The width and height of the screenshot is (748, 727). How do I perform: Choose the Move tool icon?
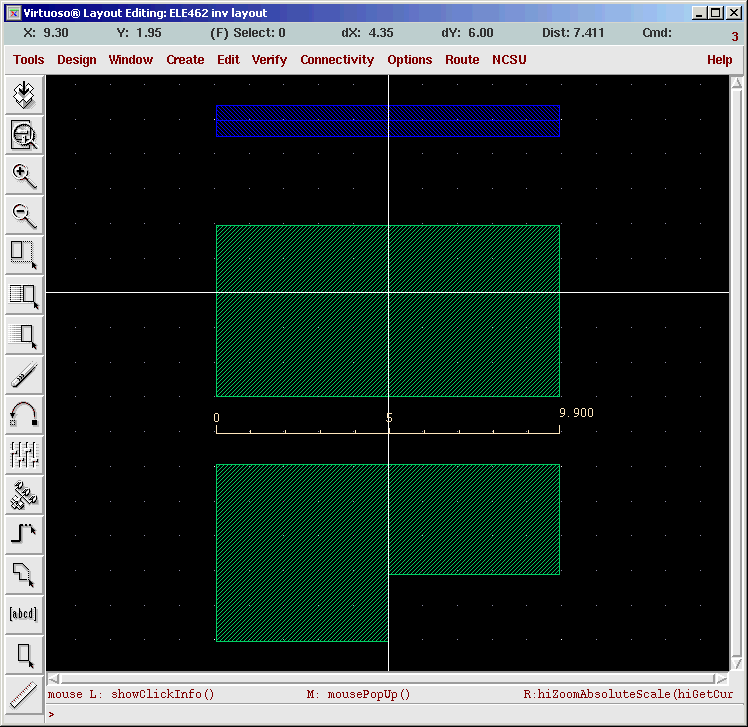(x=24, y=335)
